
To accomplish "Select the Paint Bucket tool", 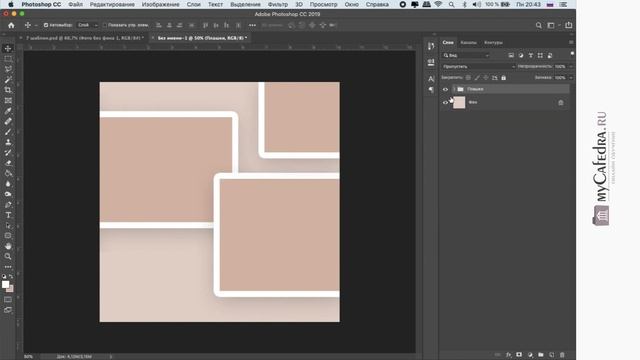I will tap(8, 173).
